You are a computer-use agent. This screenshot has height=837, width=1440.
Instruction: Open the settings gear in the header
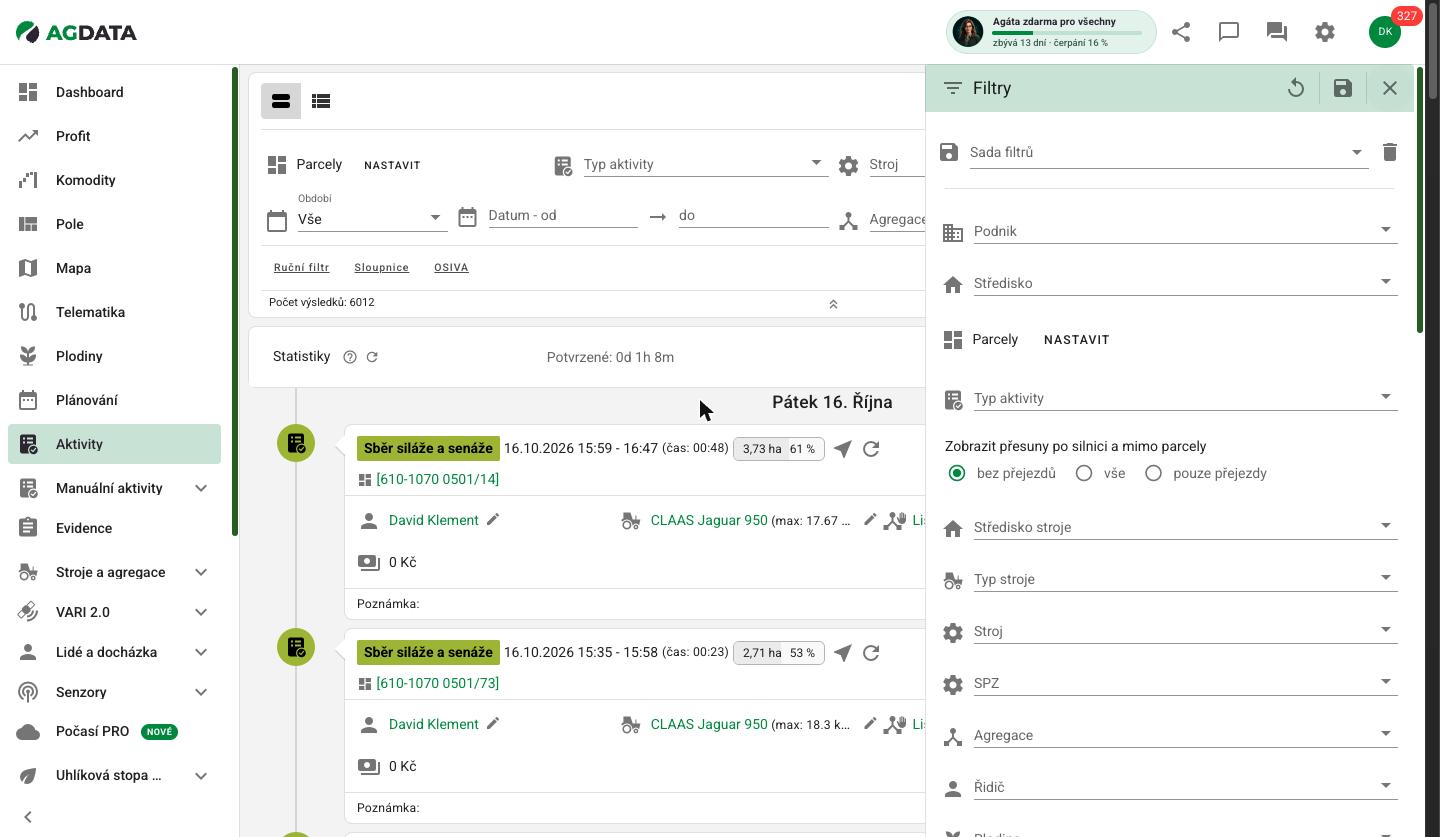(x=1325, y=32)
